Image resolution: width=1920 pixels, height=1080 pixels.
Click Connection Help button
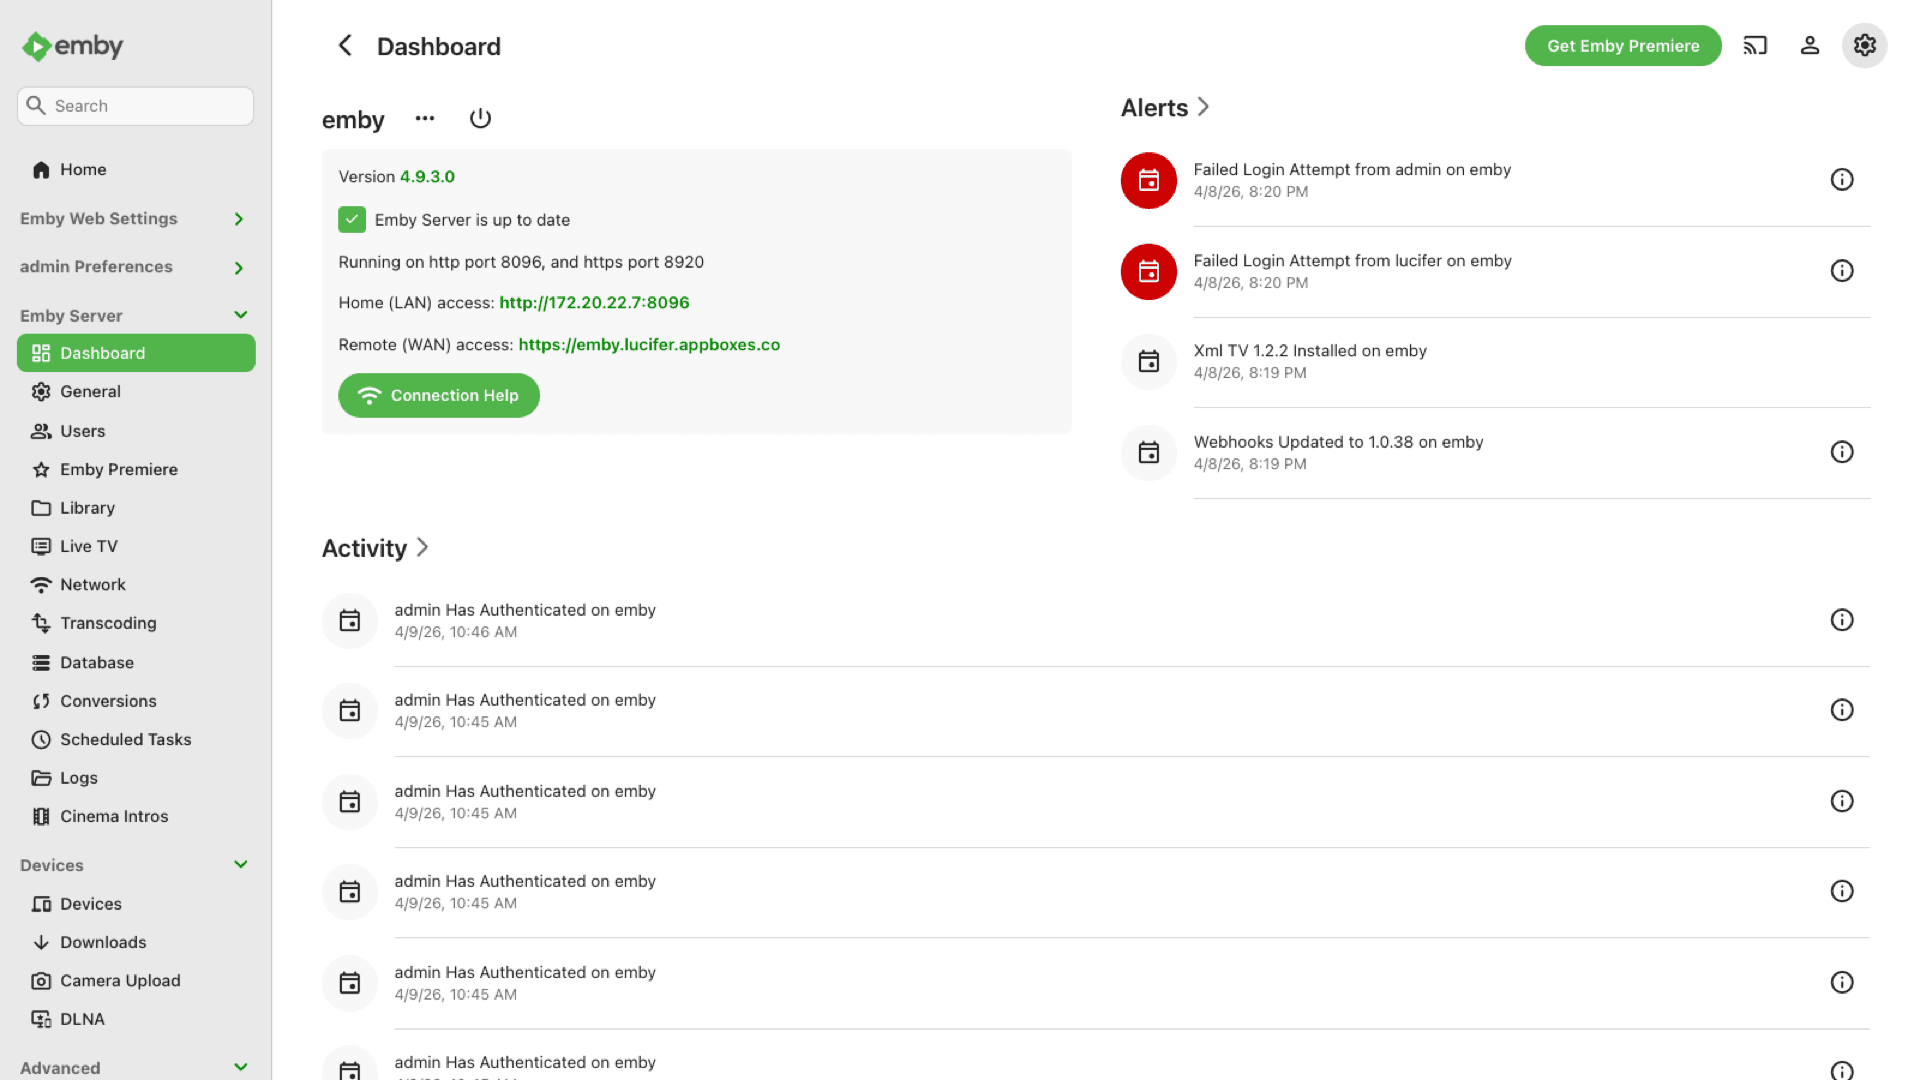coord(439,396)
